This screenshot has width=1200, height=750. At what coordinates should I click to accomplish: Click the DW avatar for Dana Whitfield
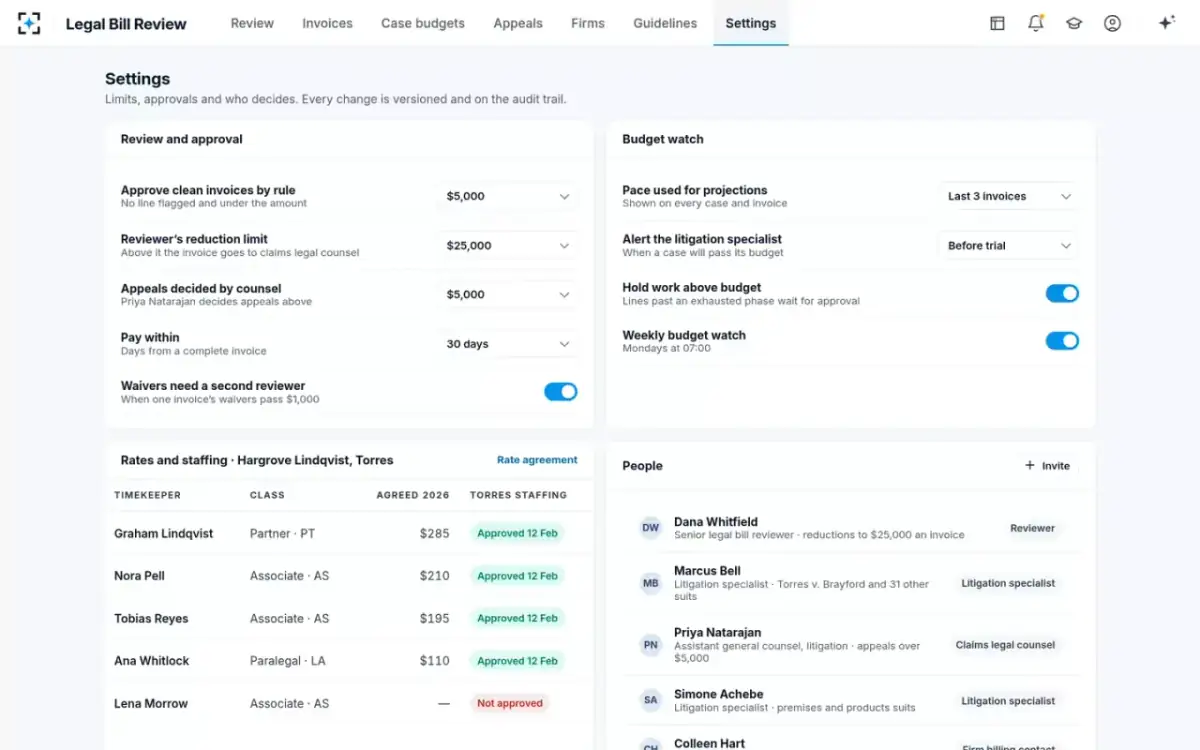pyautogui.click(x=651, y=528)
